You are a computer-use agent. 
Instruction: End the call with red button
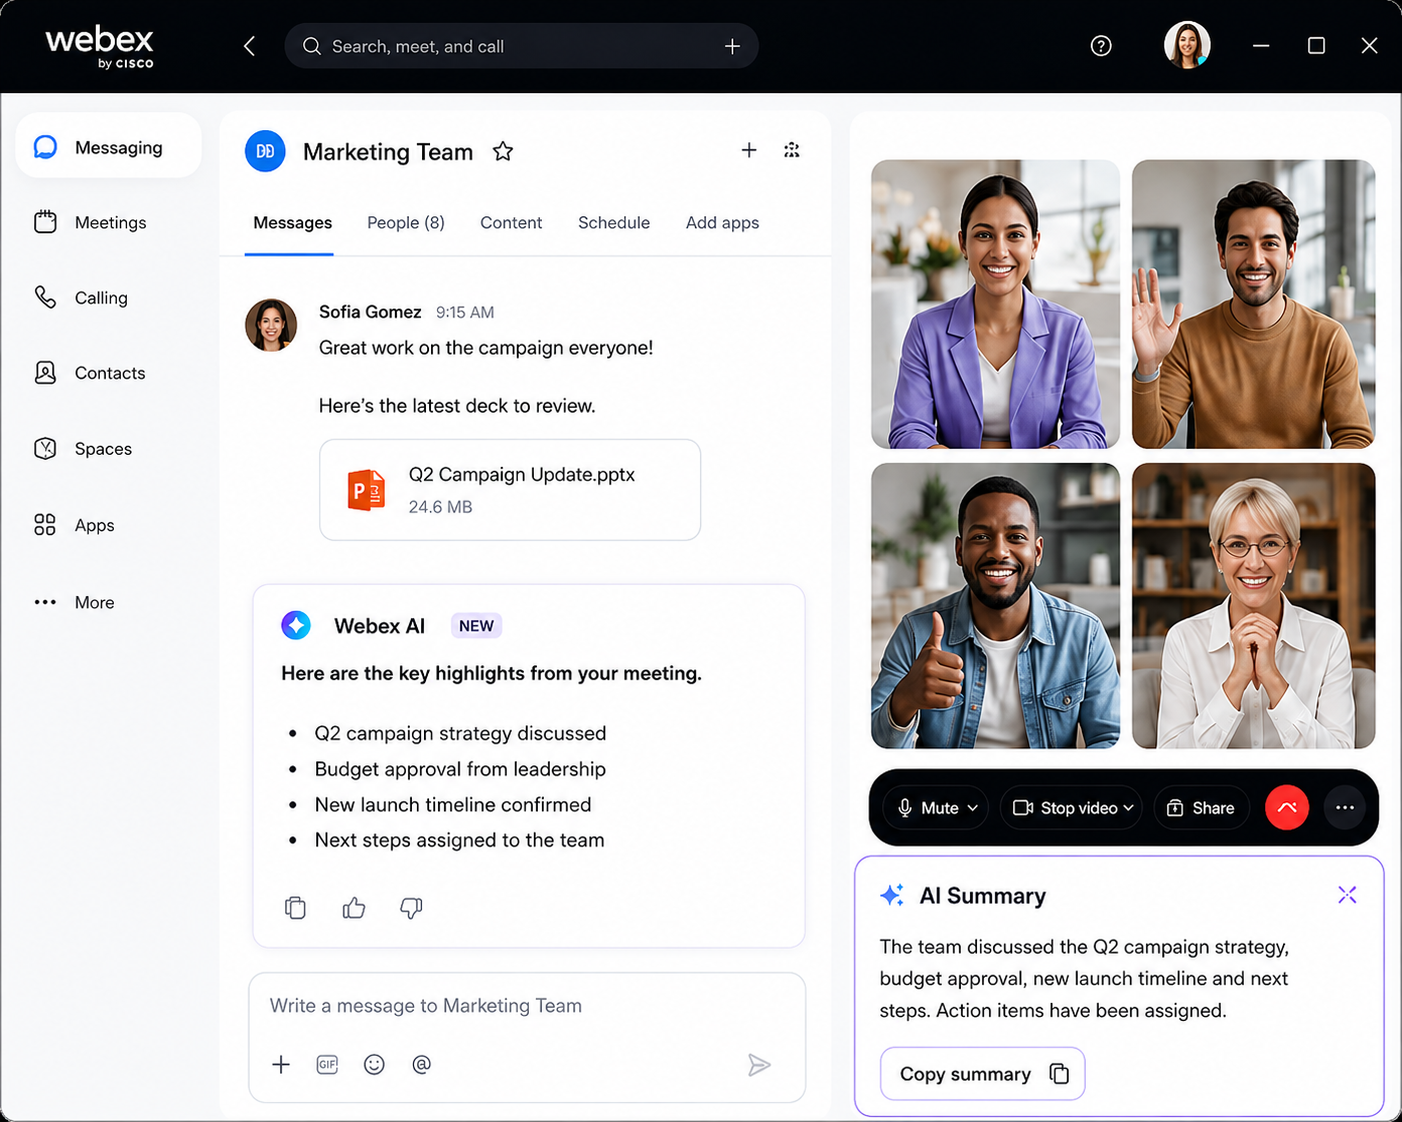[x=1287, y=808]
